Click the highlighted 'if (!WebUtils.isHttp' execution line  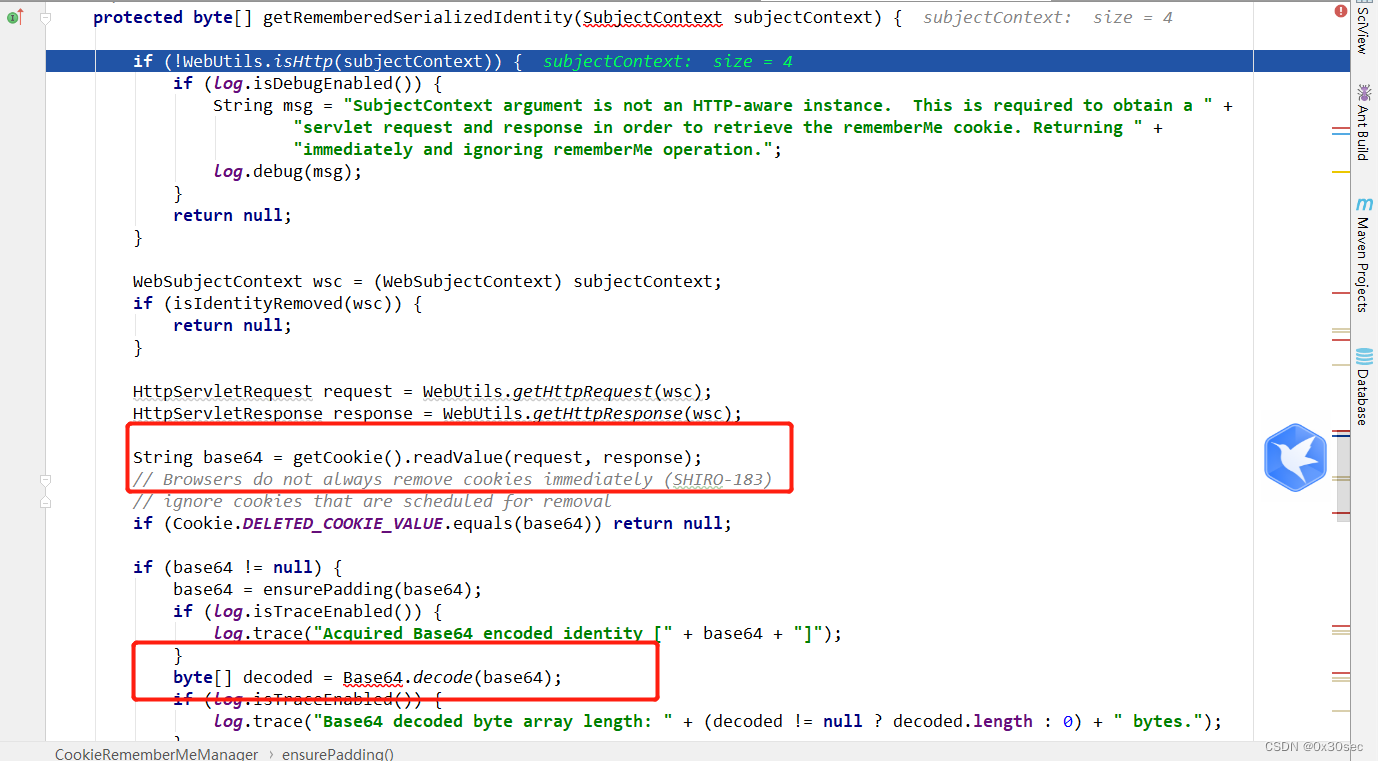tap(649, 61)
